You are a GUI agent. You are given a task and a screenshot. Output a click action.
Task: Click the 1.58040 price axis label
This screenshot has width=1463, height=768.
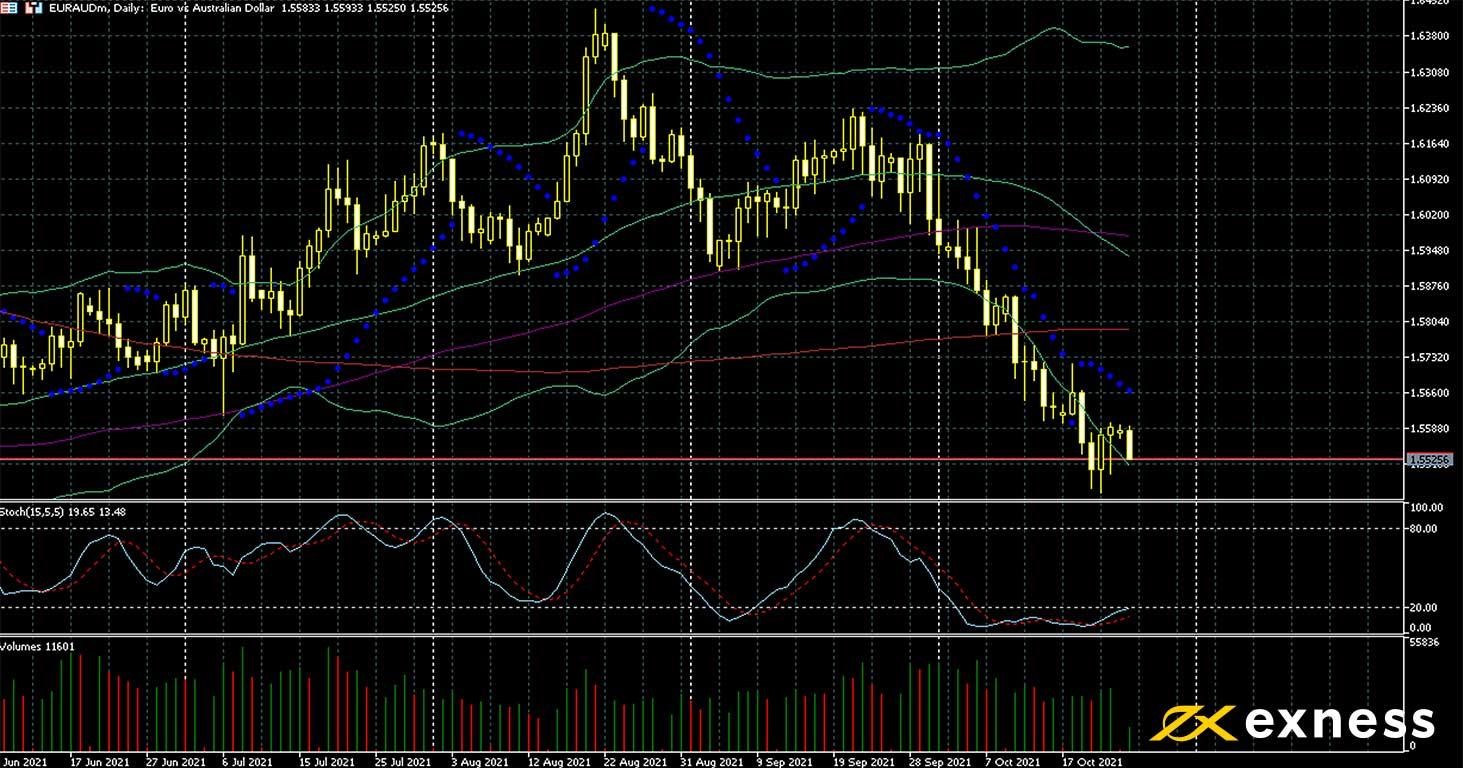pos(1428,322)
